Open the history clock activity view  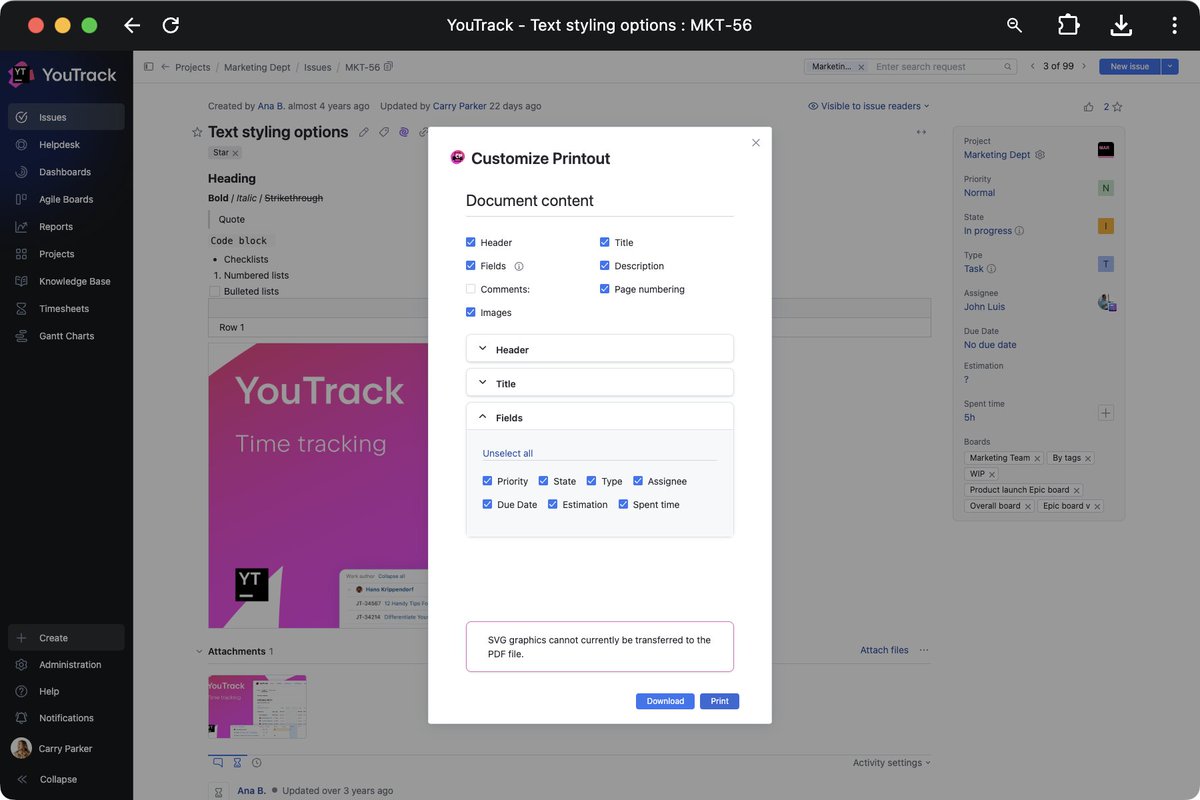256,762
